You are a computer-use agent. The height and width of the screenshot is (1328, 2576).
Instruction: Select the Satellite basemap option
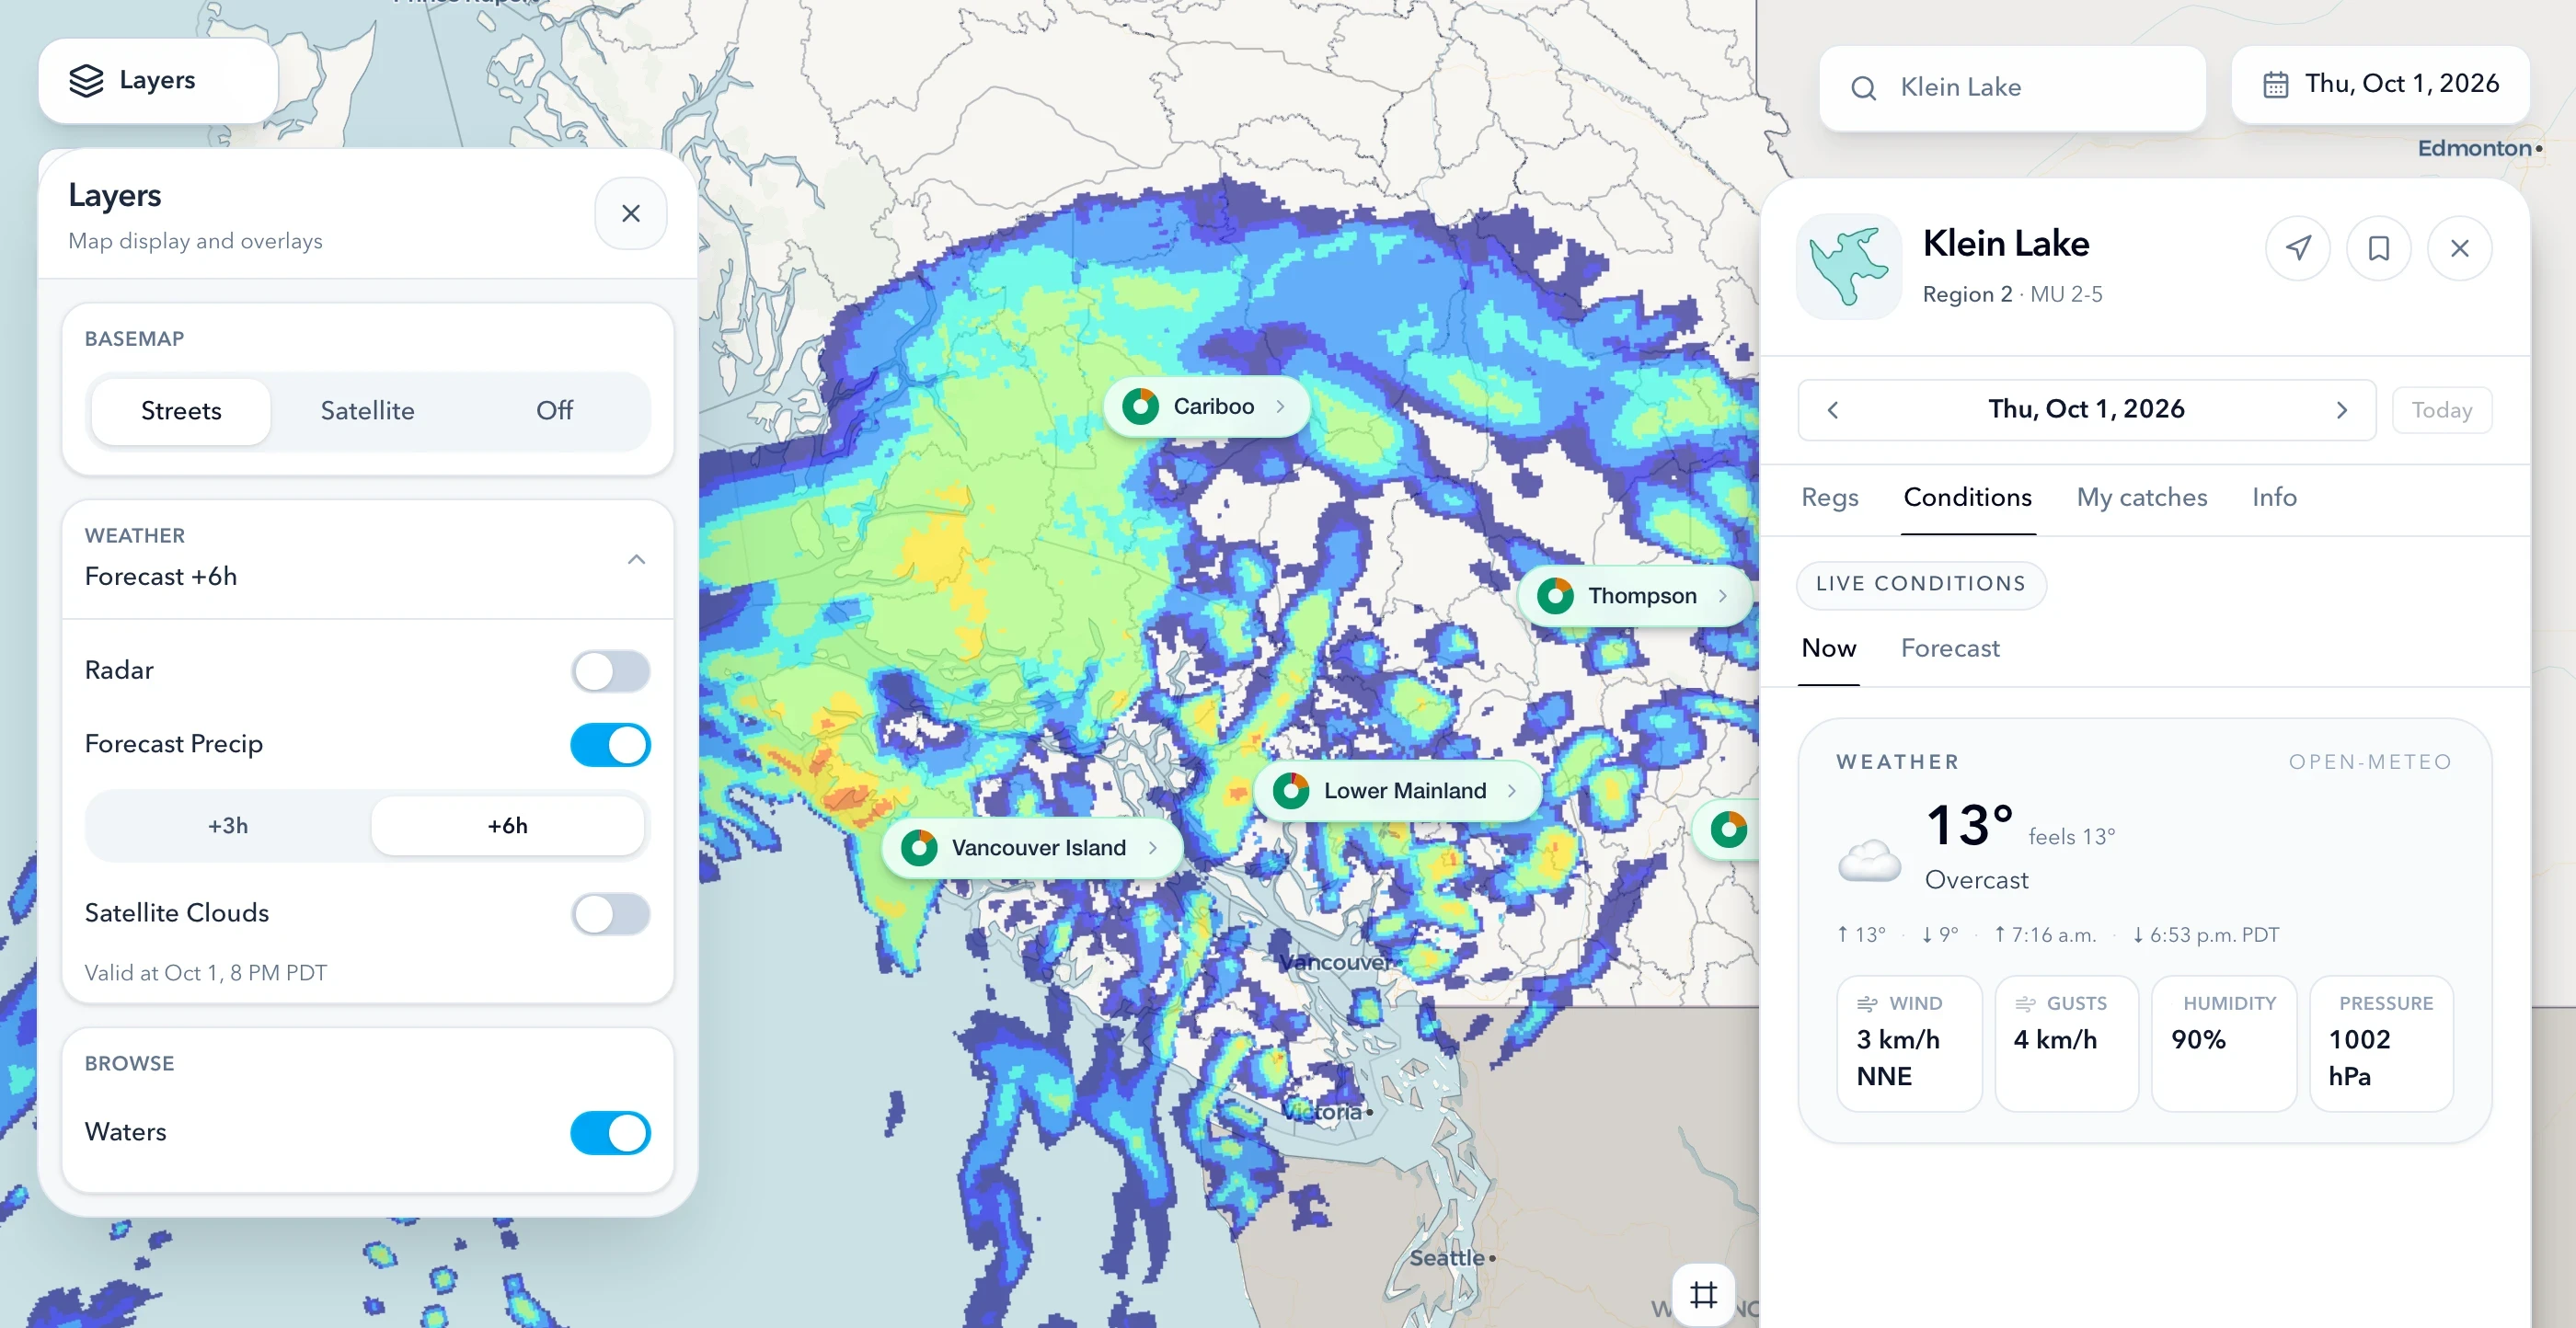[x=367, y=410]
